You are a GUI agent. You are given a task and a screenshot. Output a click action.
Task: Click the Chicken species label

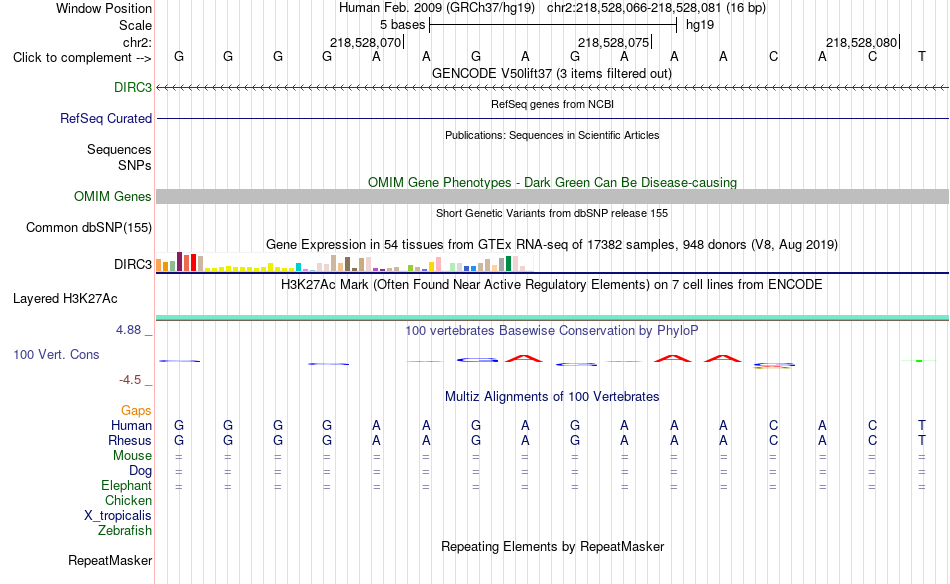pos(128,500)
